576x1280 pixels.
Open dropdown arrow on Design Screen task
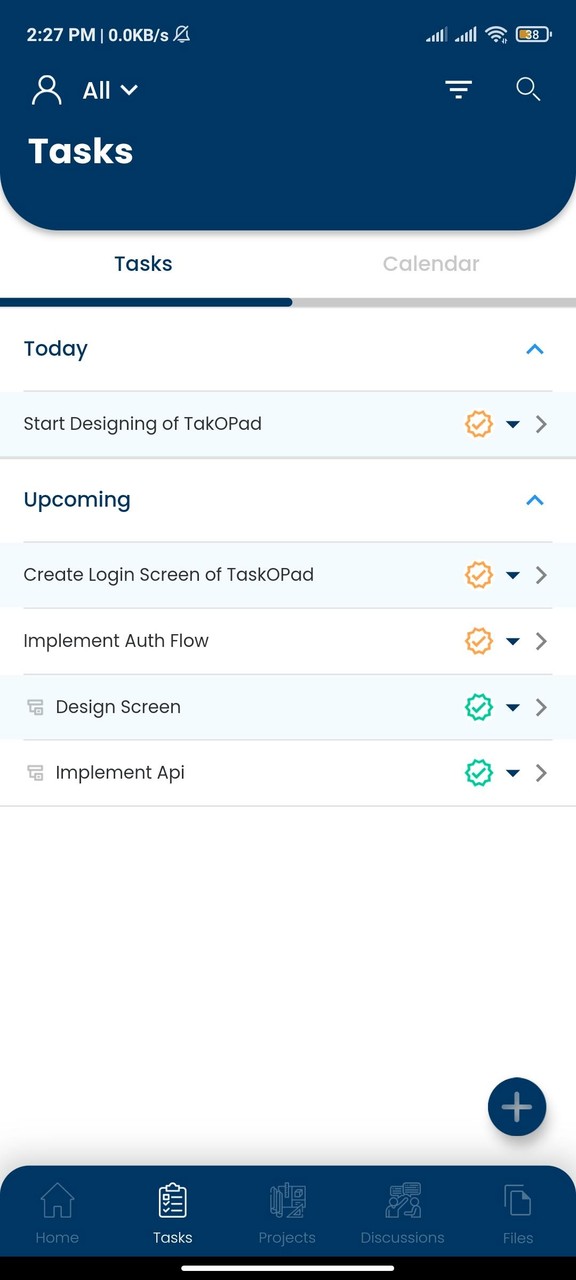click(x=513, y=707)
